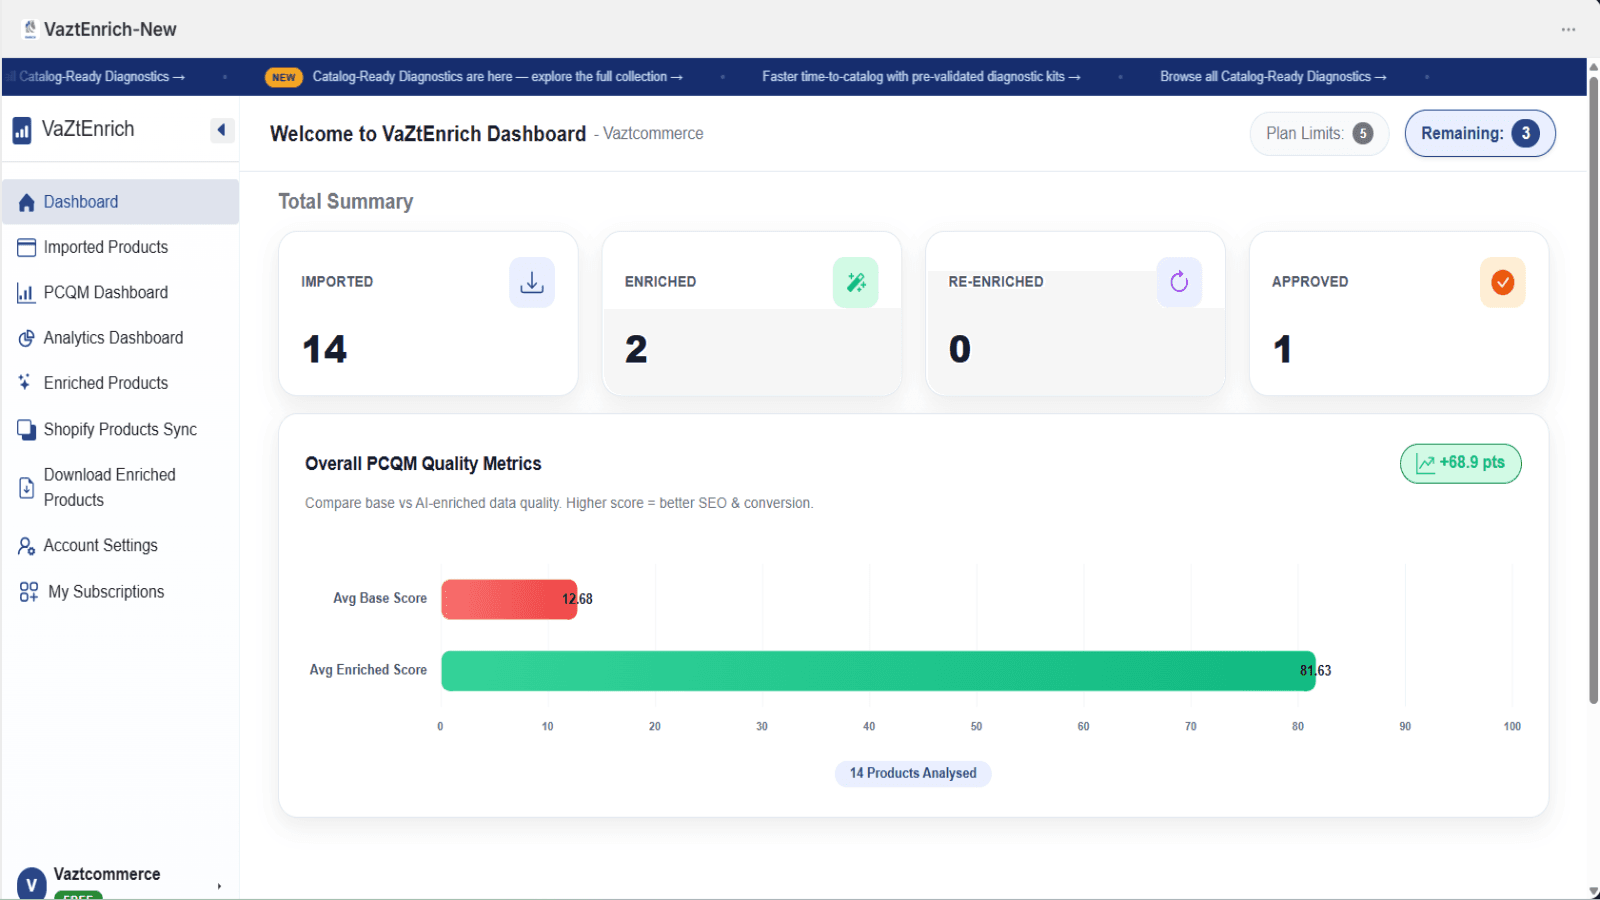Viewport: 1600px width, 900px height.
Task: Click the My Subscriptions grid-plus icon
Action: point(29,592)
